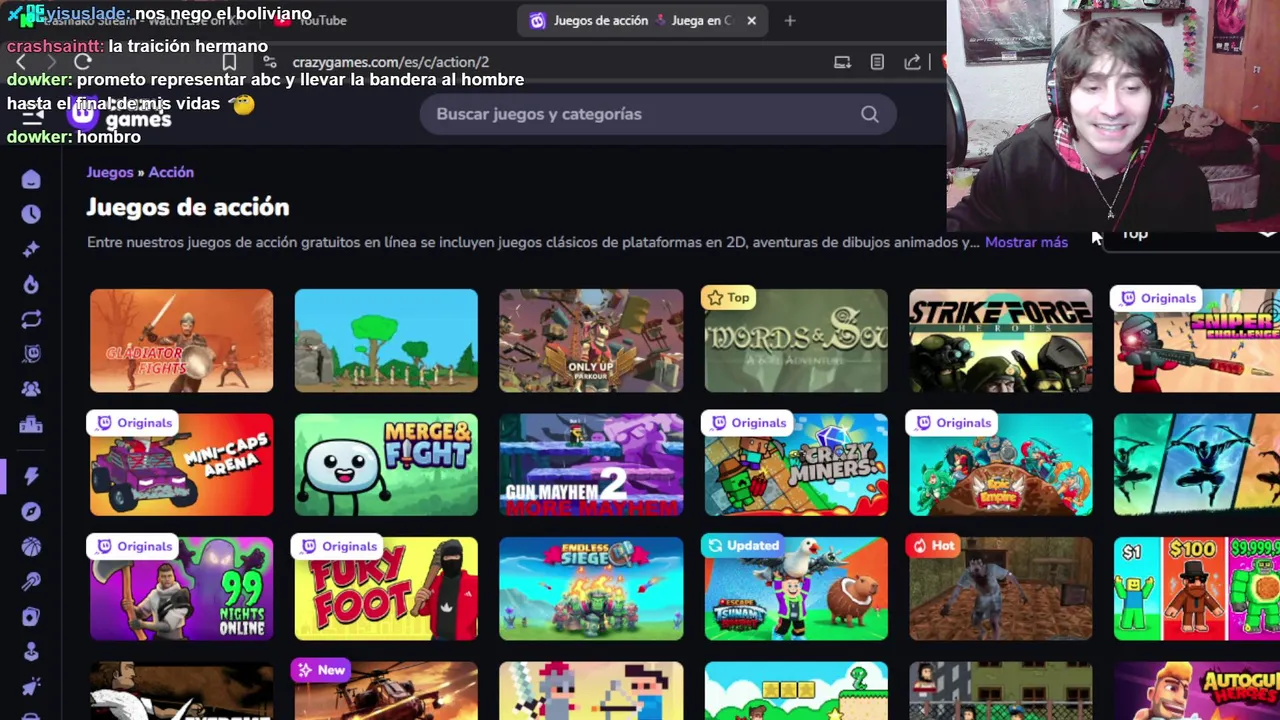Click the crazygames.com address bar

coord(390,62)
